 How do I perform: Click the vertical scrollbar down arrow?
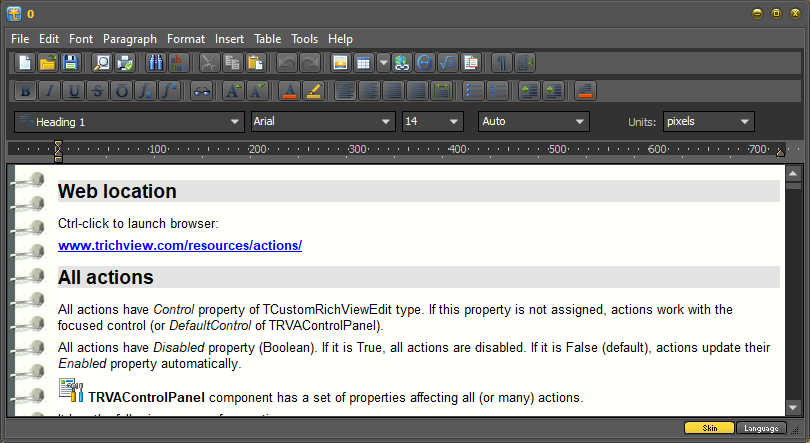pos(794,408)
